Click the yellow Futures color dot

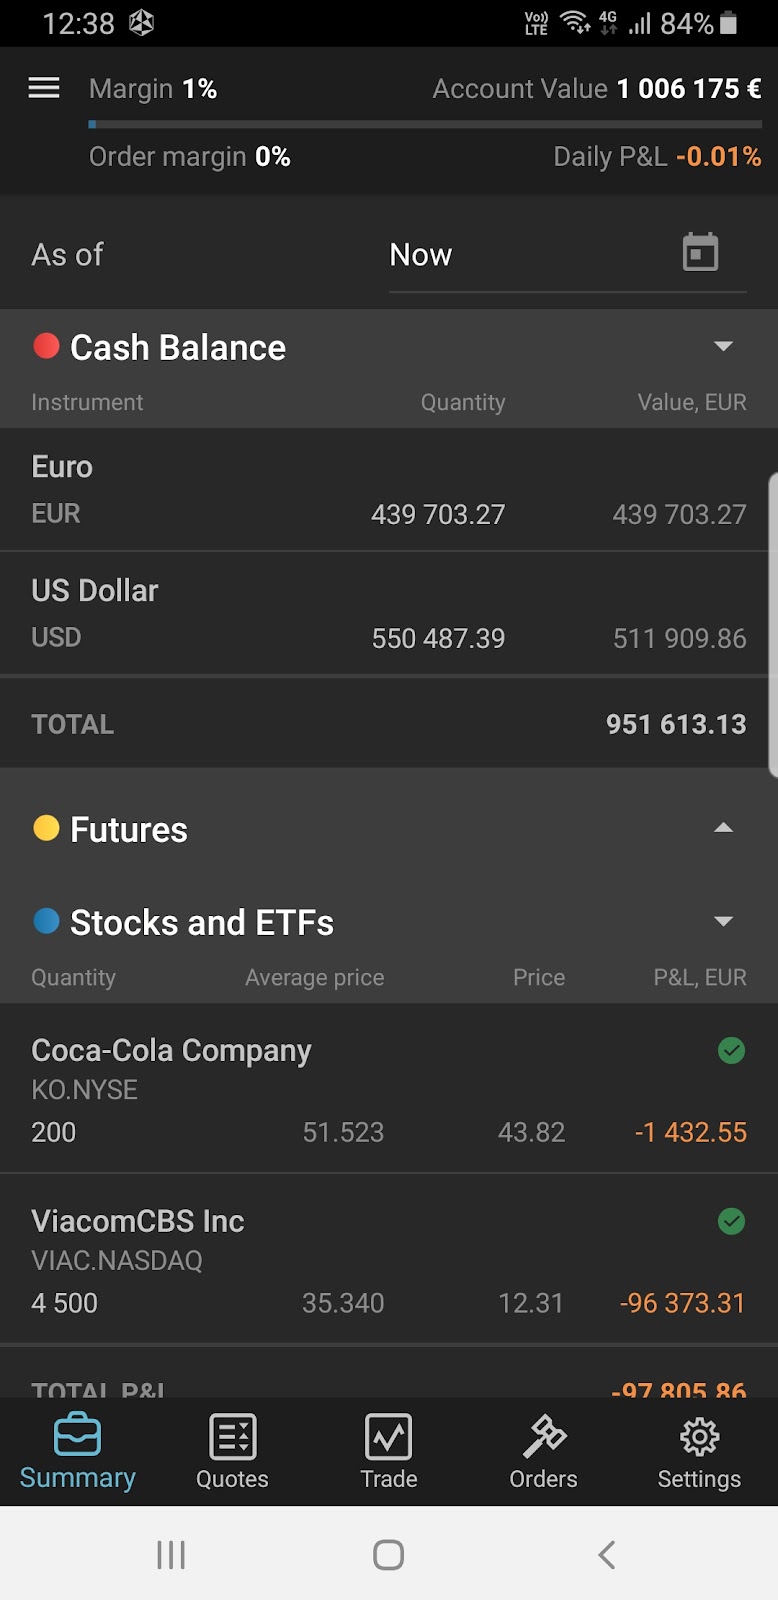coord(46,828)
